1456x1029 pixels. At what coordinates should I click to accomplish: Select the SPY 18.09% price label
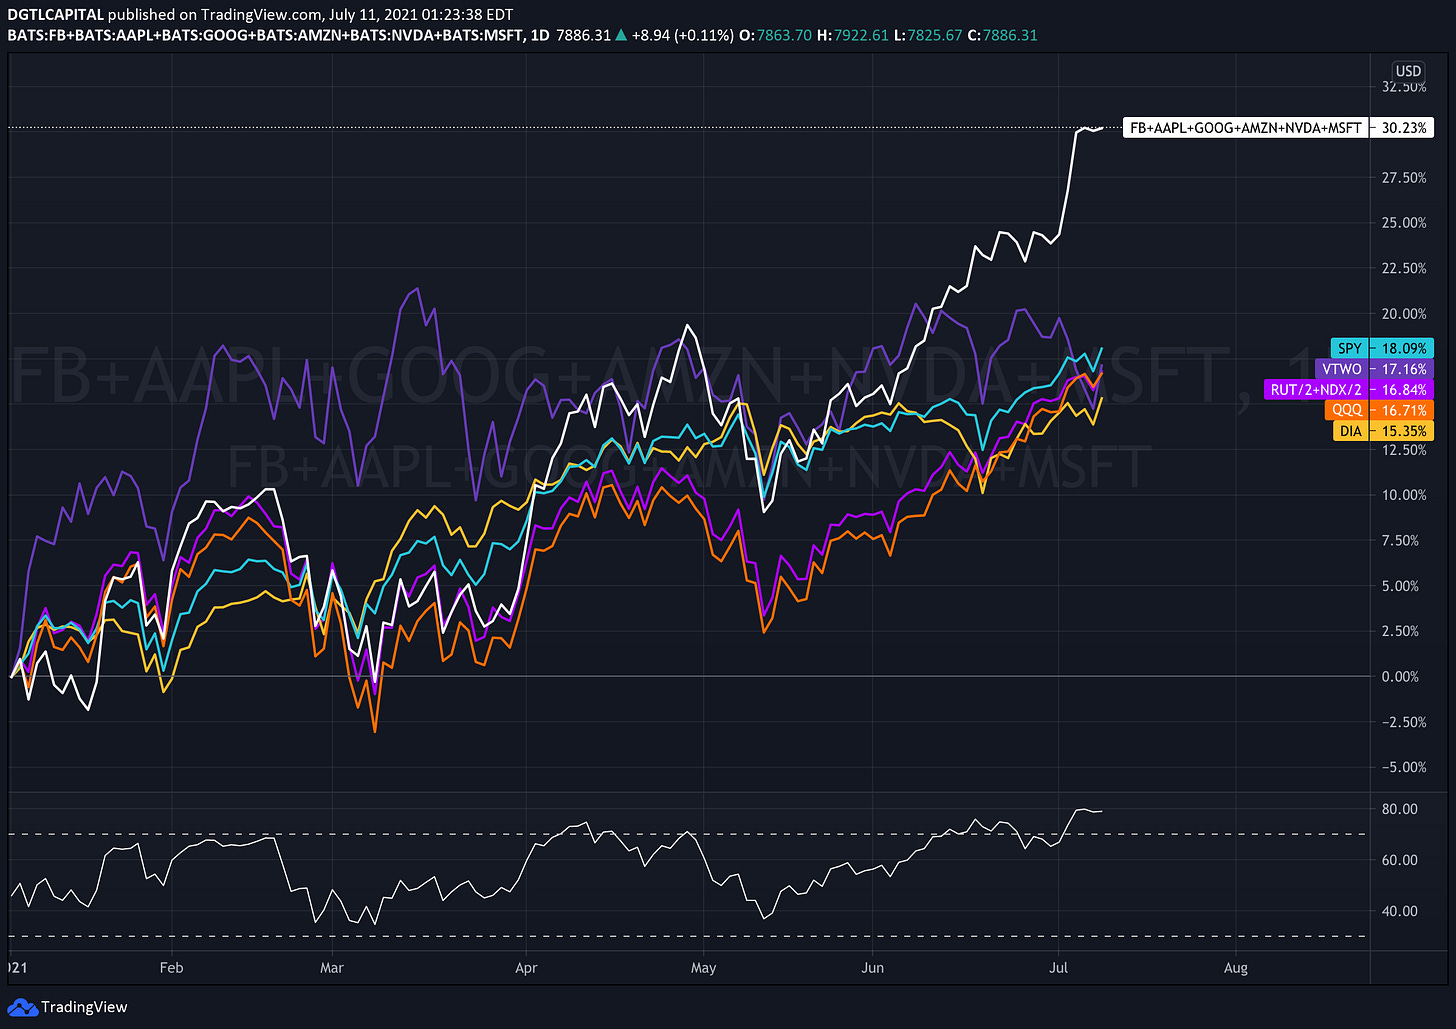[1383, 348]
